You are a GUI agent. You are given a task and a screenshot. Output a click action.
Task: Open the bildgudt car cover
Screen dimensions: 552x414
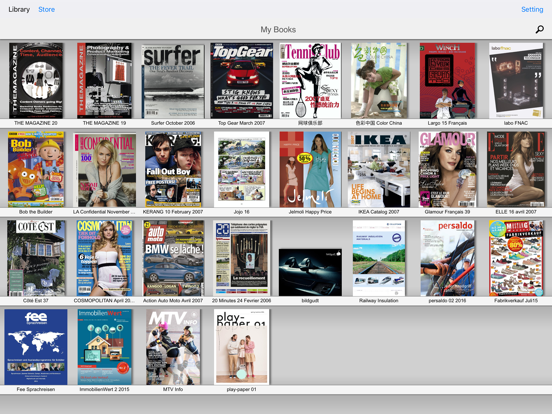[310, 272]
